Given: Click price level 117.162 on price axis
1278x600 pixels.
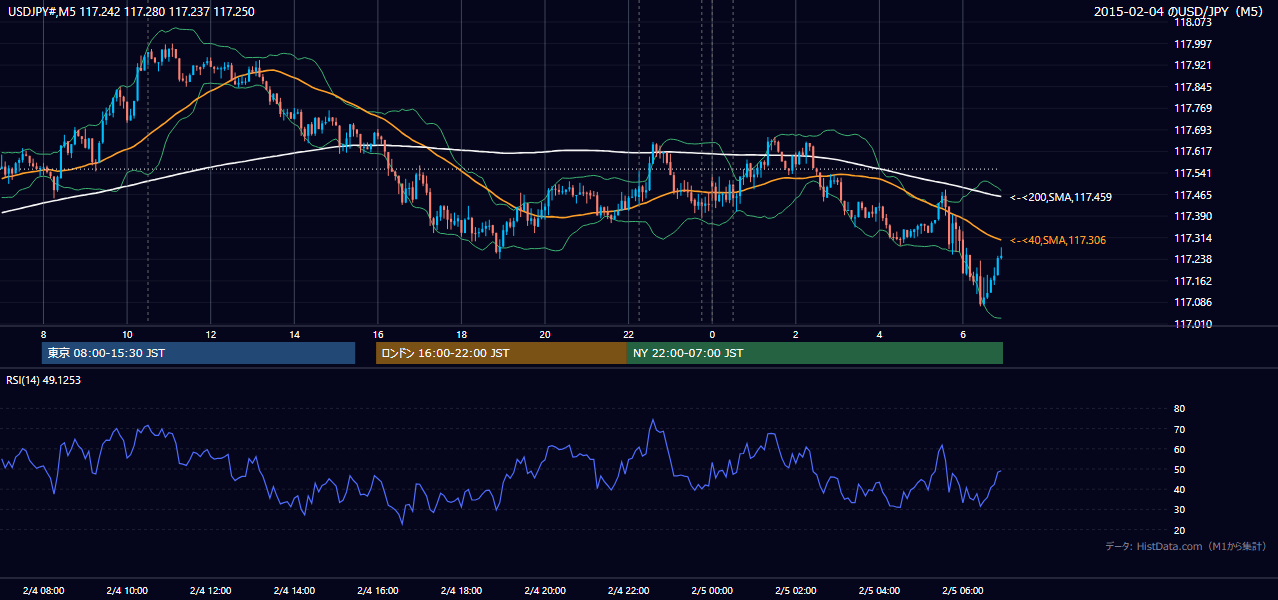Looking at the screenshot, I should pyautogui.click(x=1194, y=281).
